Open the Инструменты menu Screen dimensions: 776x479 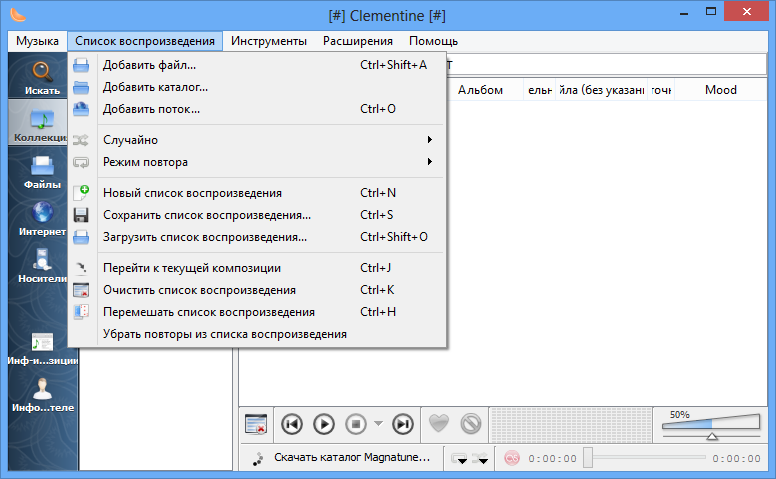269,41
